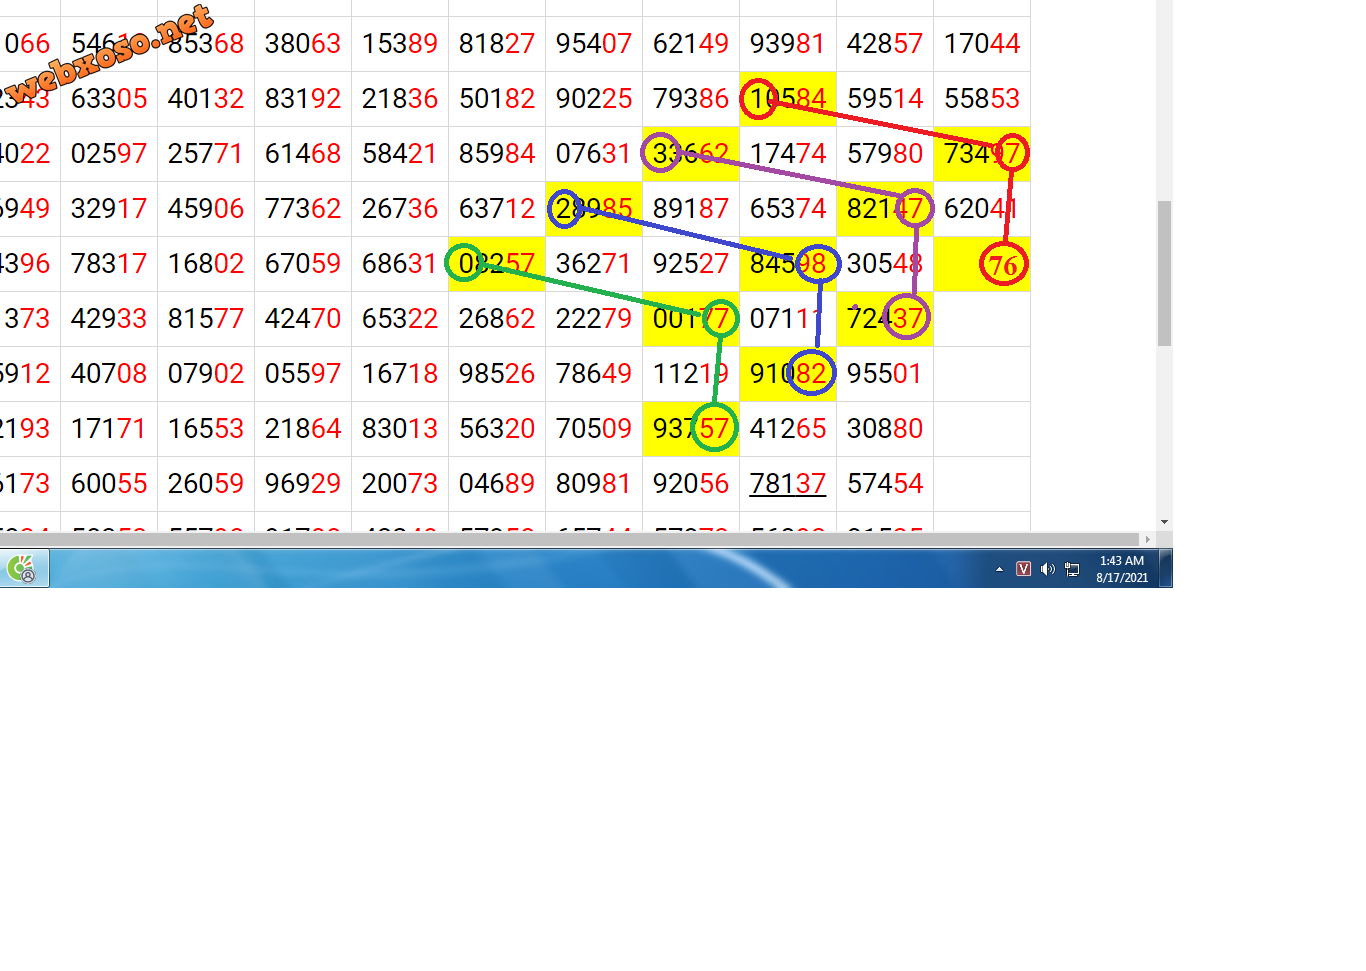Show hidden system tray icons

tap(999, 569)
